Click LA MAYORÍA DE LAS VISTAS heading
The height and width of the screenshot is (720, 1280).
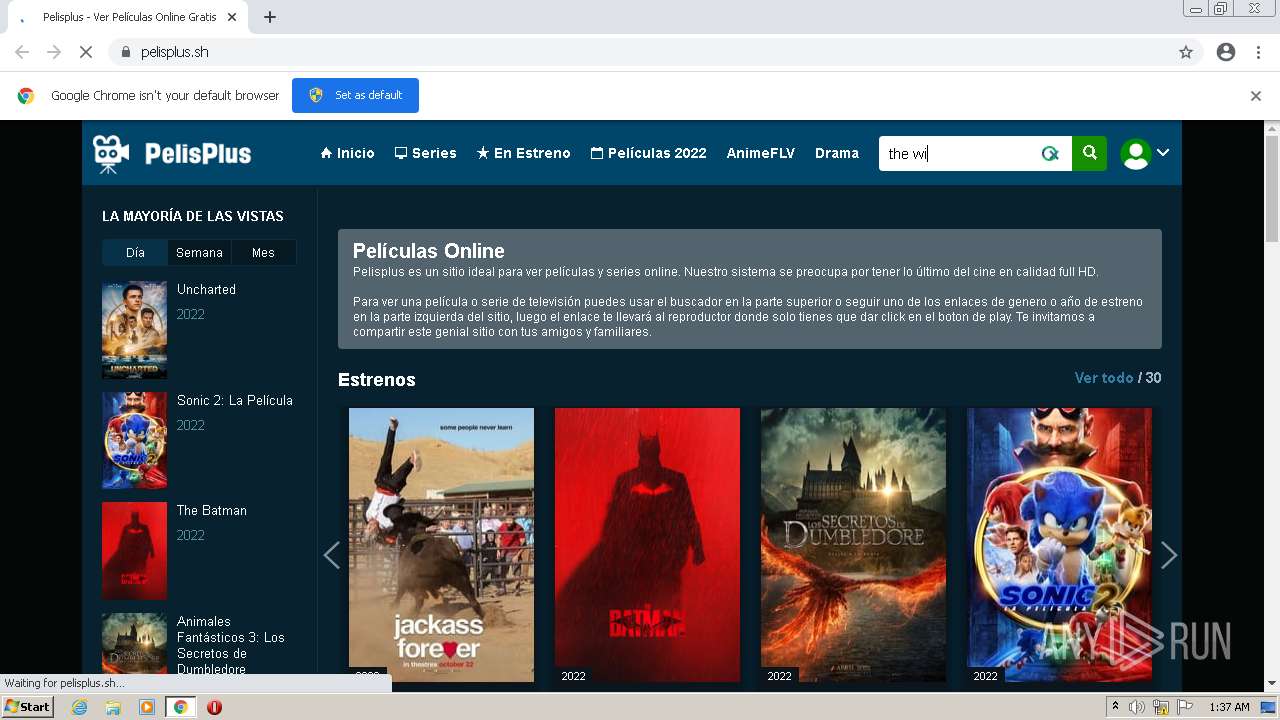click(x=193, y=216)
